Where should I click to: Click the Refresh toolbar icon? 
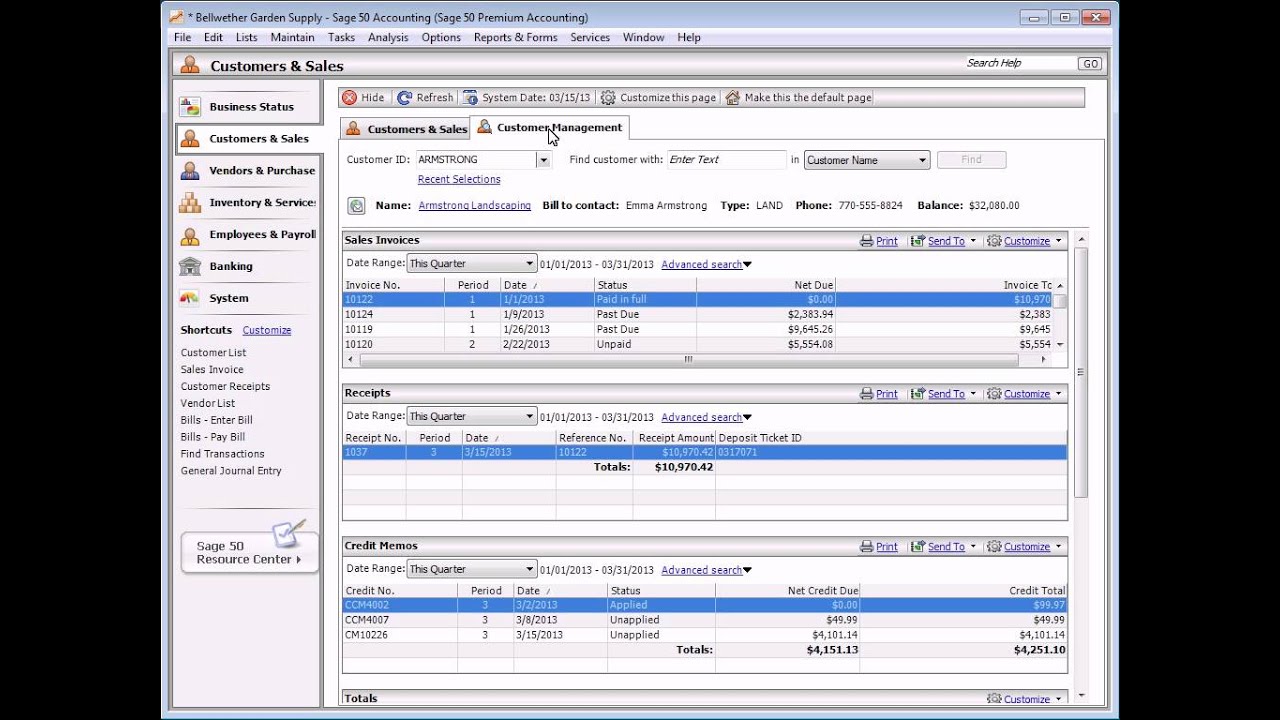point(405,98)
